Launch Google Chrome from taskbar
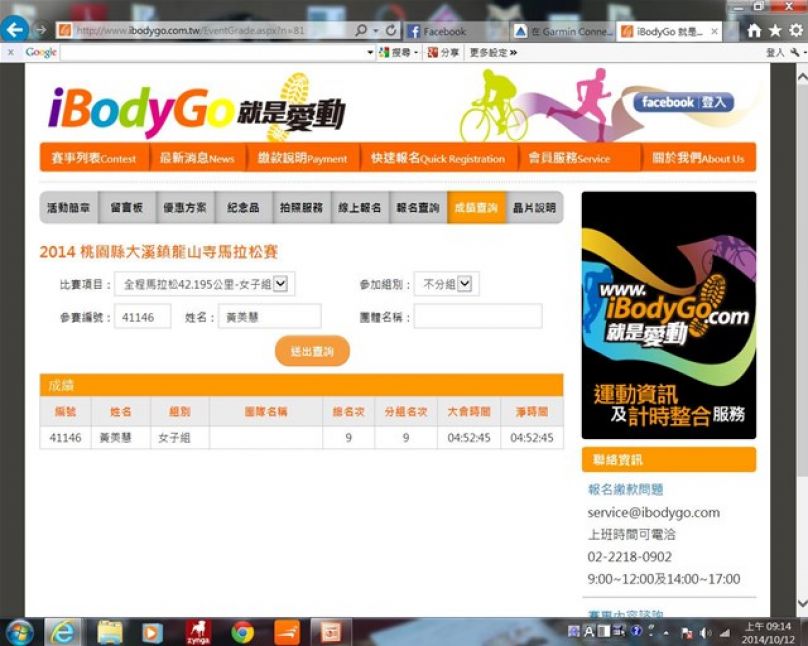The image size is (808, 646). 242,632
